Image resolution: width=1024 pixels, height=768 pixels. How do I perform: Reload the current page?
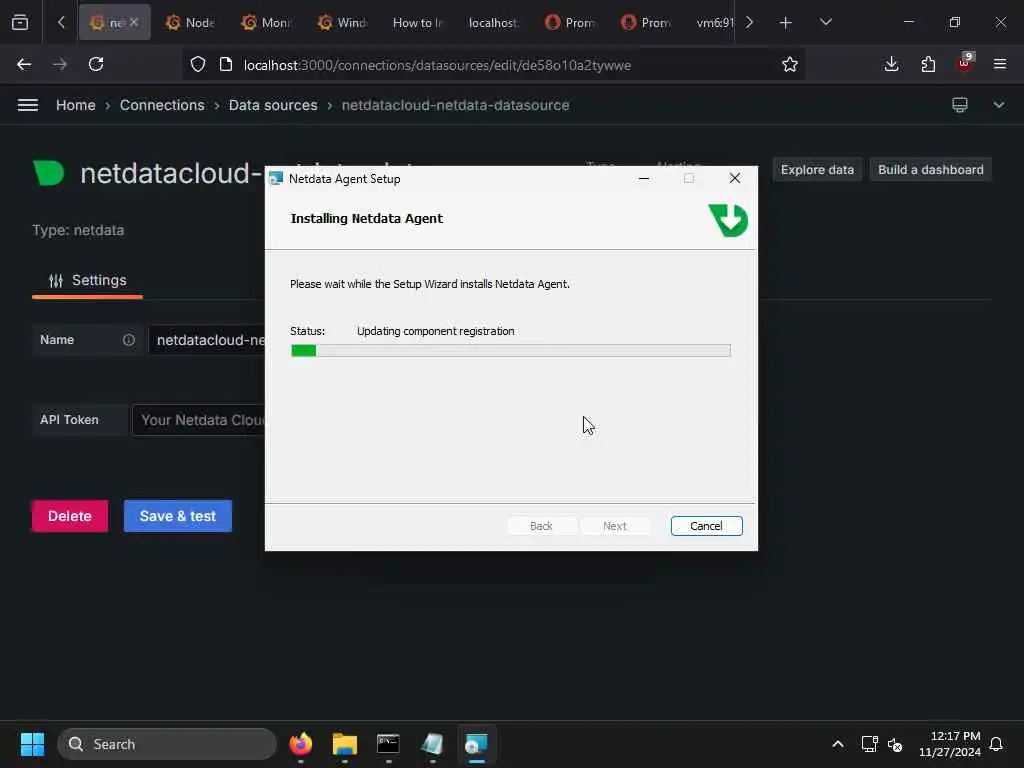point(96,65)
